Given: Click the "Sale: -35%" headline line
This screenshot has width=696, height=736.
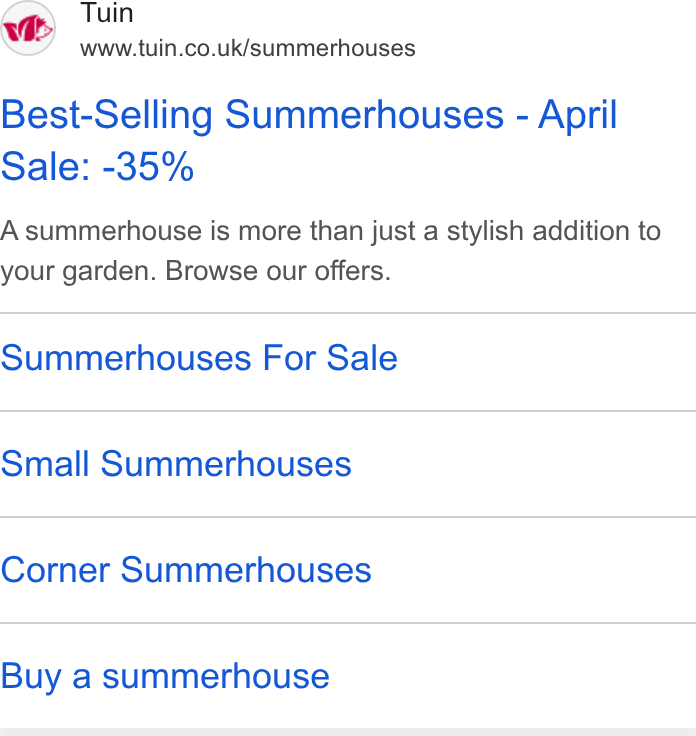Looking at the screenshot, I should click(97, 167).
